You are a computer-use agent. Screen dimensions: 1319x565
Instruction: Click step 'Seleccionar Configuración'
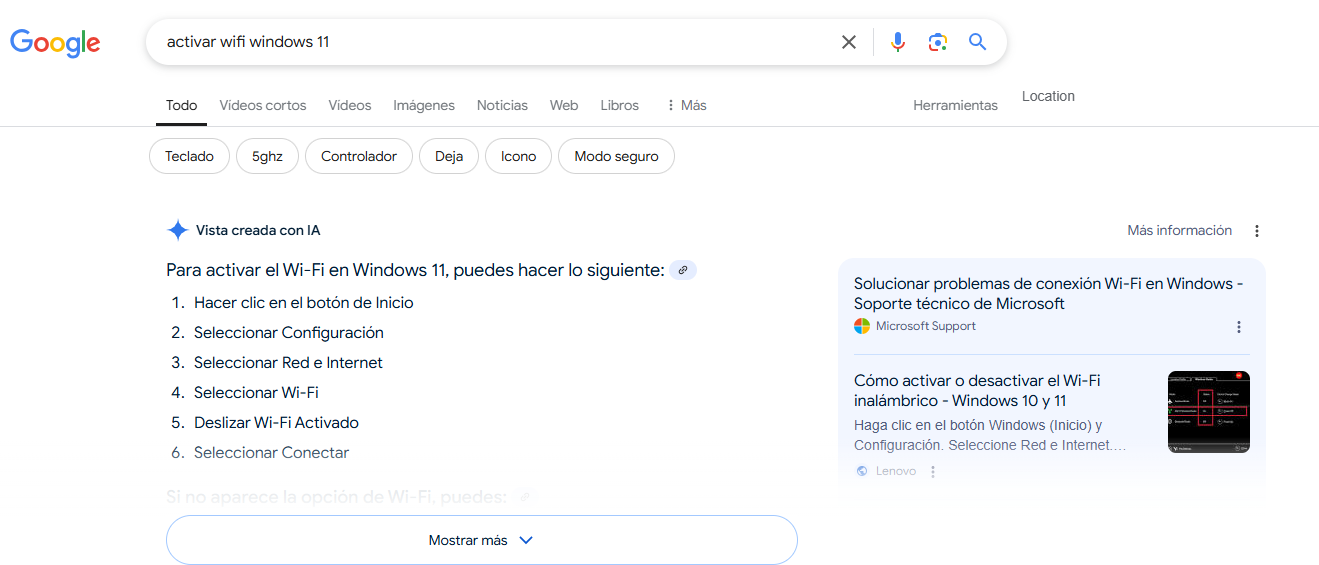[x=289, y=333]
